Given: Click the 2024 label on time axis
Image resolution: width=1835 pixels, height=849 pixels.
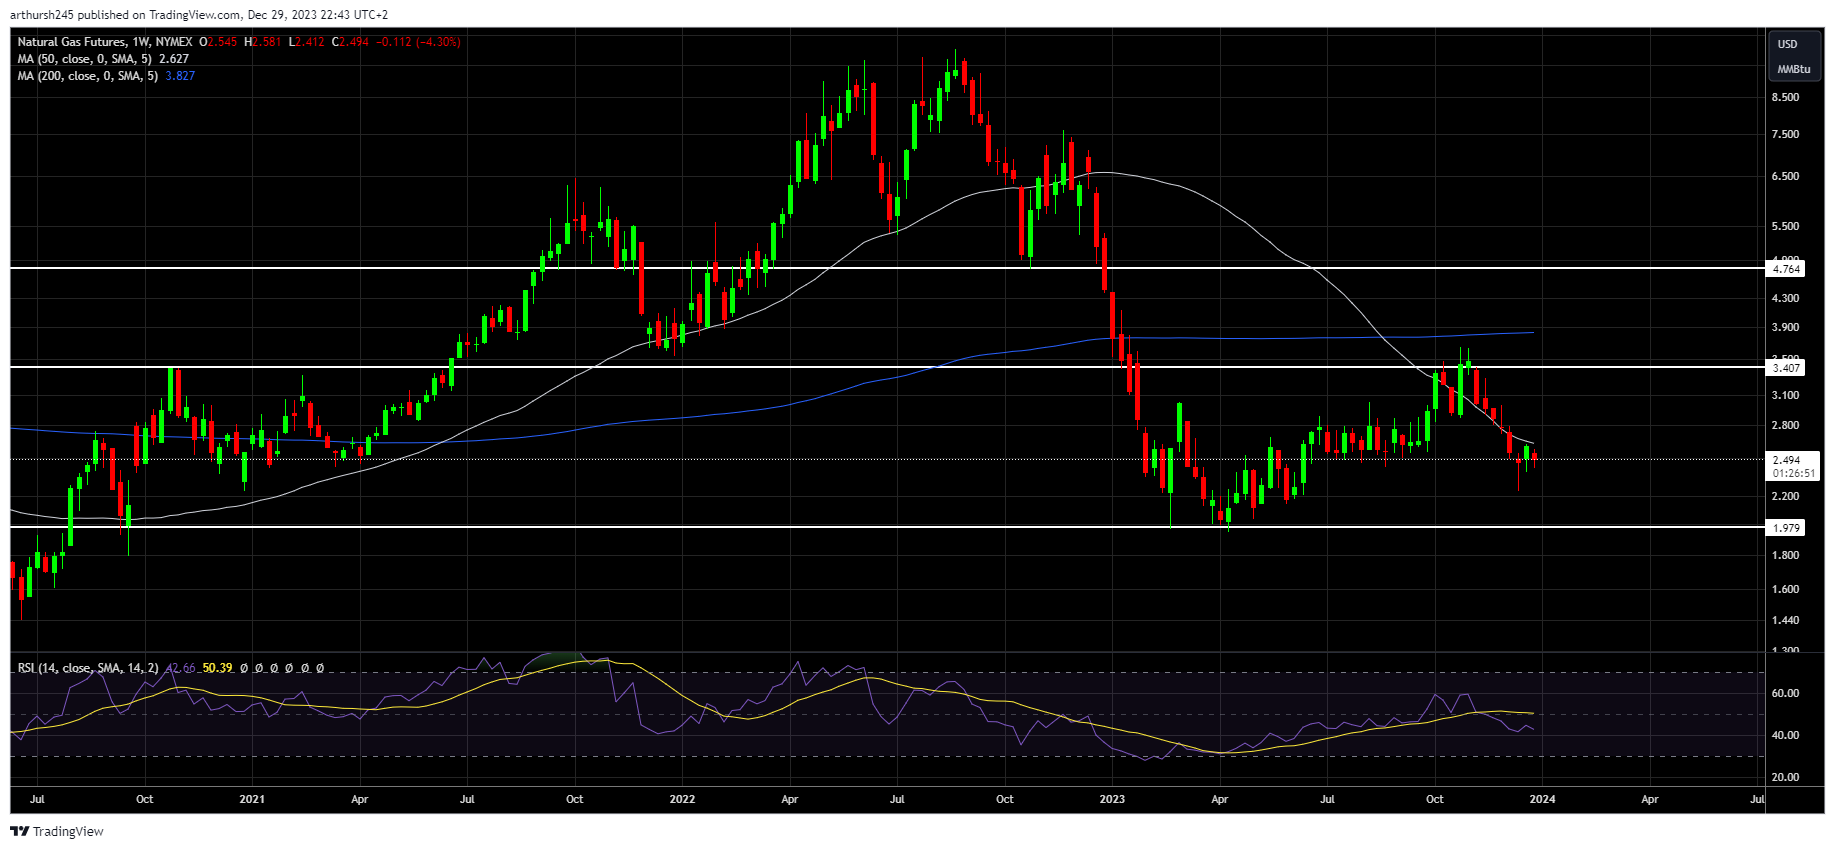Looking at the screenshot, I should coord(1542,799).
